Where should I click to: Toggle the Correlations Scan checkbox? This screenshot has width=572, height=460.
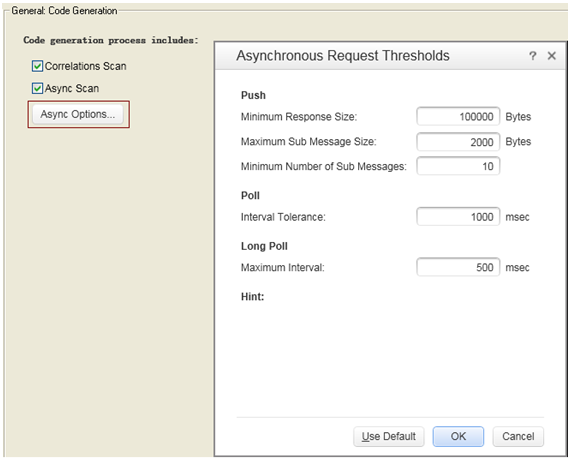tap(37, 66)
